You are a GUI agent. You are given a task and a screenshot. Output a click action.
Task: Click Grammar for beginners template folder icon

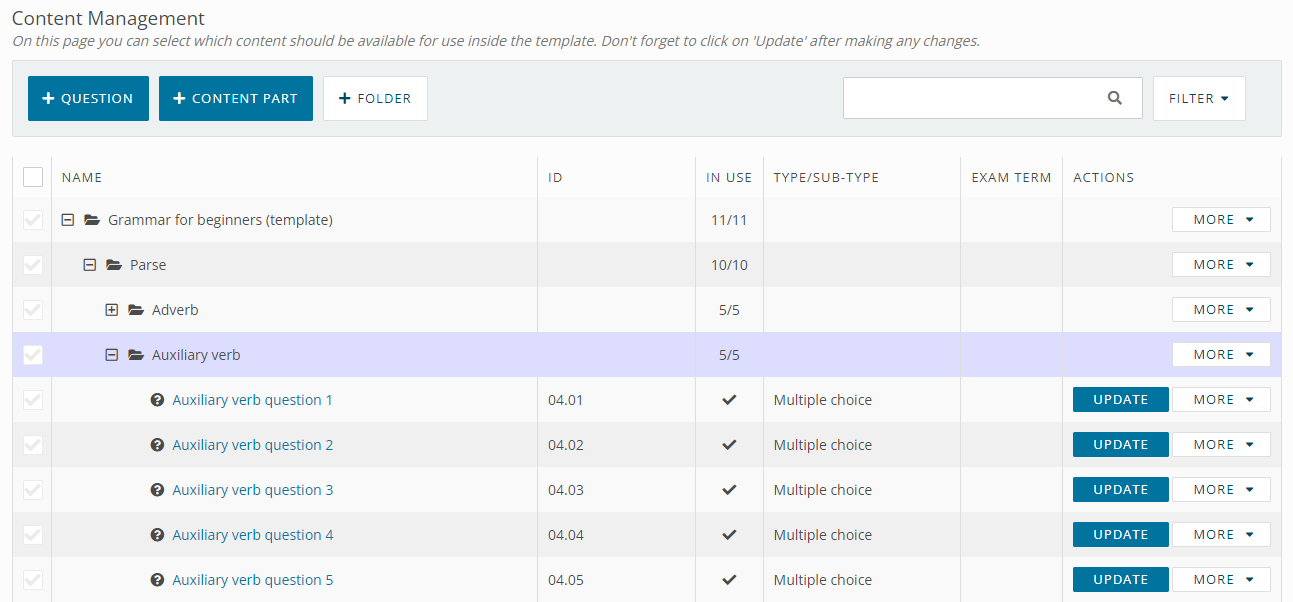pyautogui.click(x=92, y=220)
